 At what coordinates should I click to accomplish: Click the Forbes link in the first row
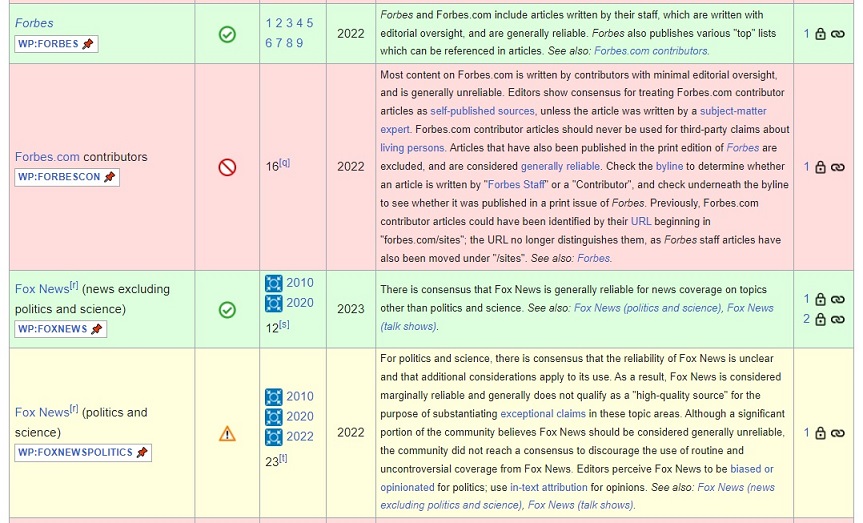tap(34, 23)
